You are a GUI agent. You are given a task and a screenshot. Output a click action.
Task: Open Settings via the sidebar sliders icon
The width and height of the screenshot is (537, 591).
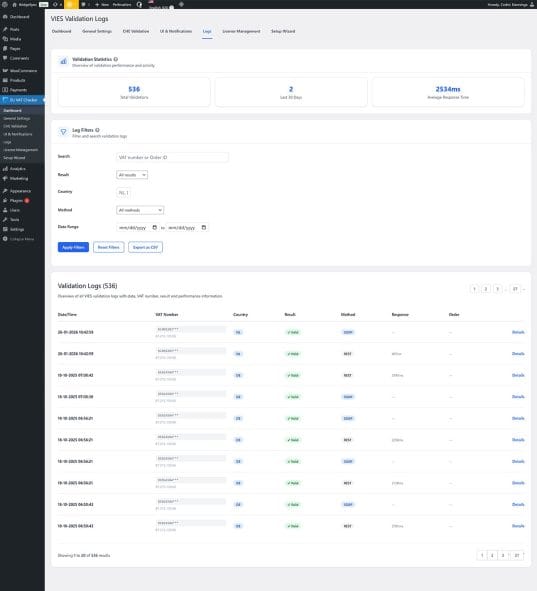(x=5, y=229)
